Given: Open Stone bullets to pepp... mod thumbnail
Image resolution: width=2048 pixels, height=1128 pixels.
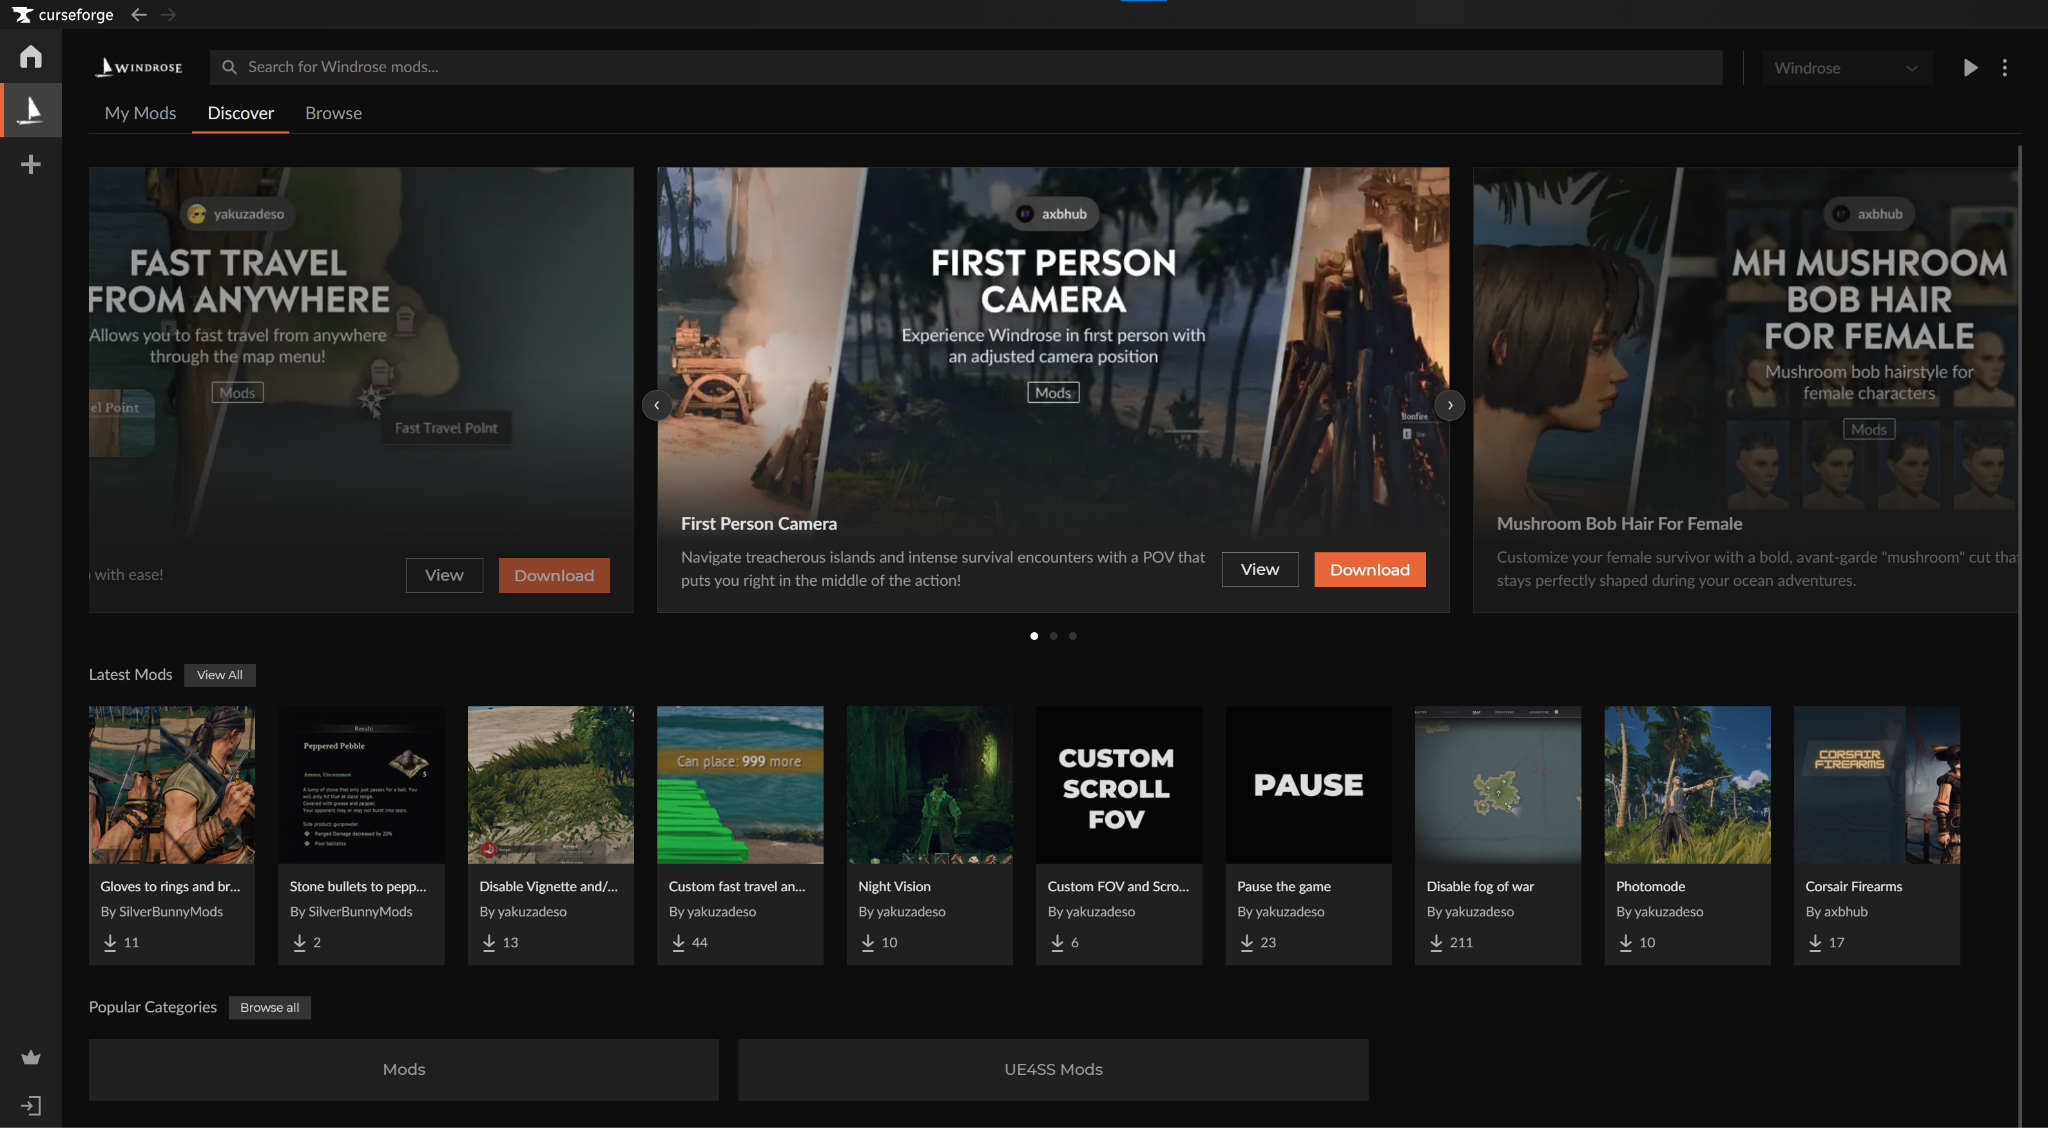Looking at the screenshot, I should tap(361, 785).
